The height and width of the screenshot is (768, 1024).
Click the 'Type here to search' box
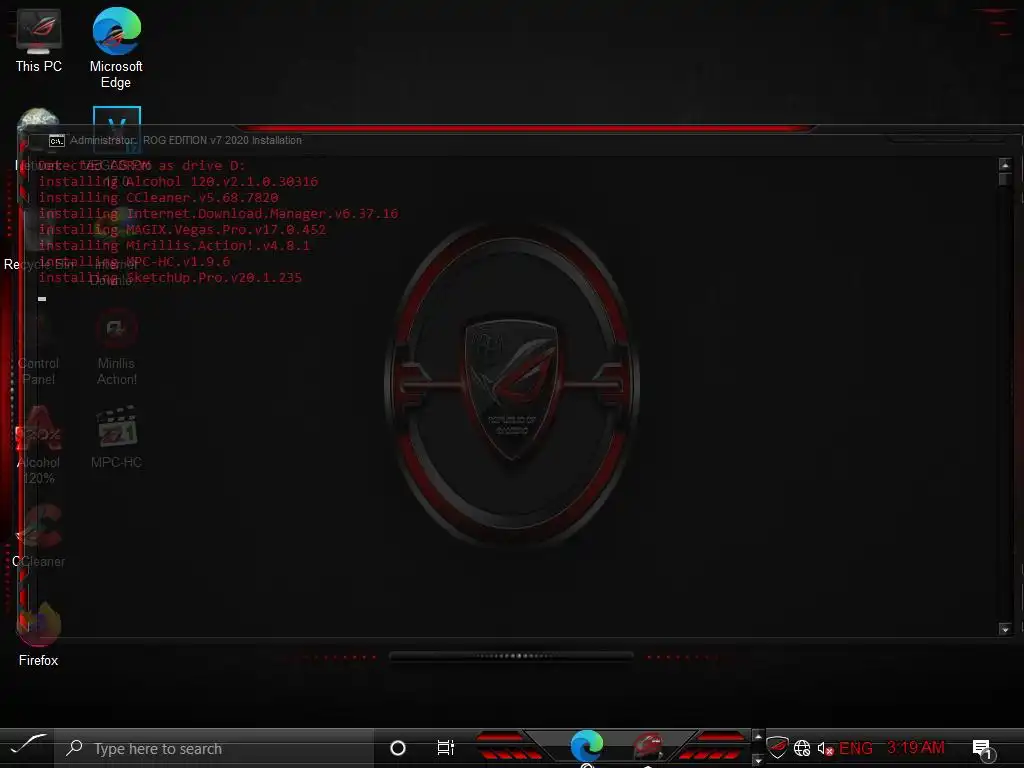(x=214, y=748)
